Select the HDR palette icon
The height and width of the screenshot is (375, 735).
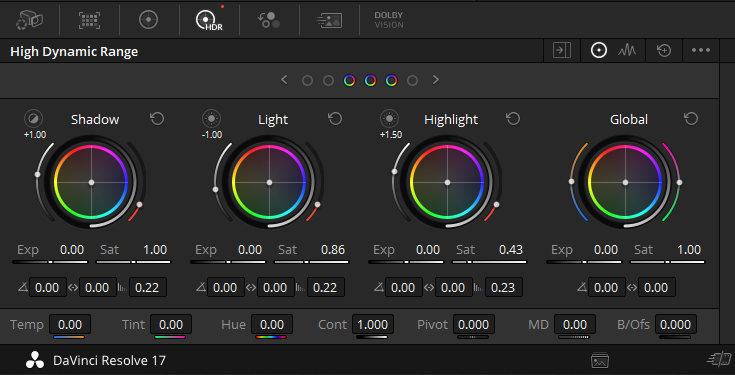pos(209,21)
